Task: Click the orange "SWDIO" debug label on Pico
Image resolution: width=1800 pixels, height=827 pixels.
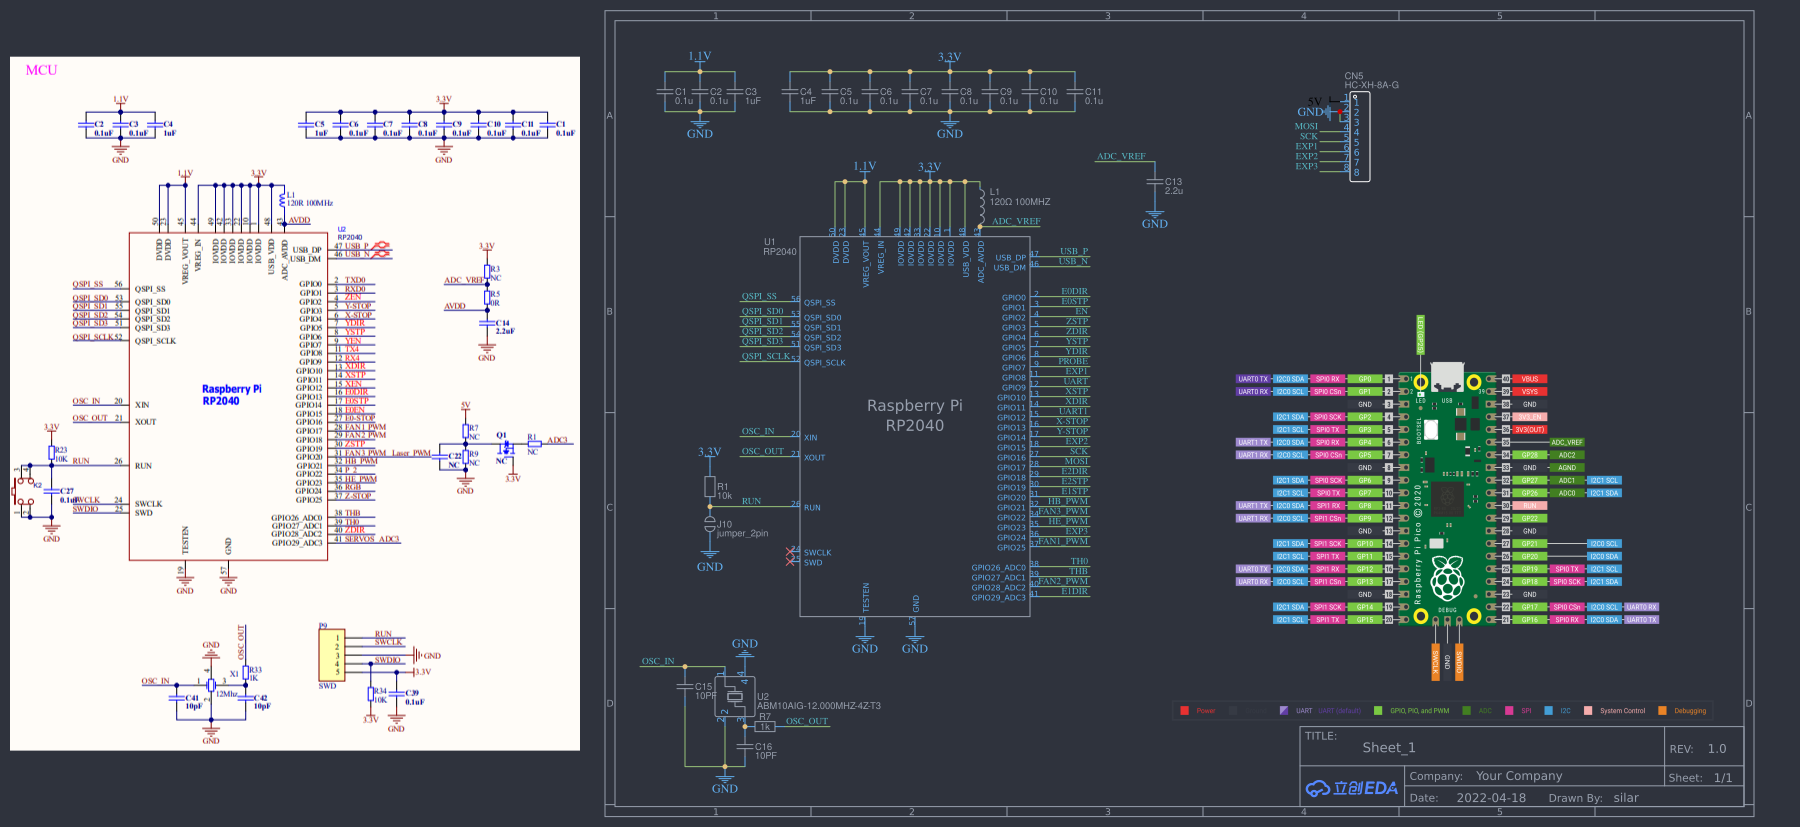Action: coord(1459,662)
